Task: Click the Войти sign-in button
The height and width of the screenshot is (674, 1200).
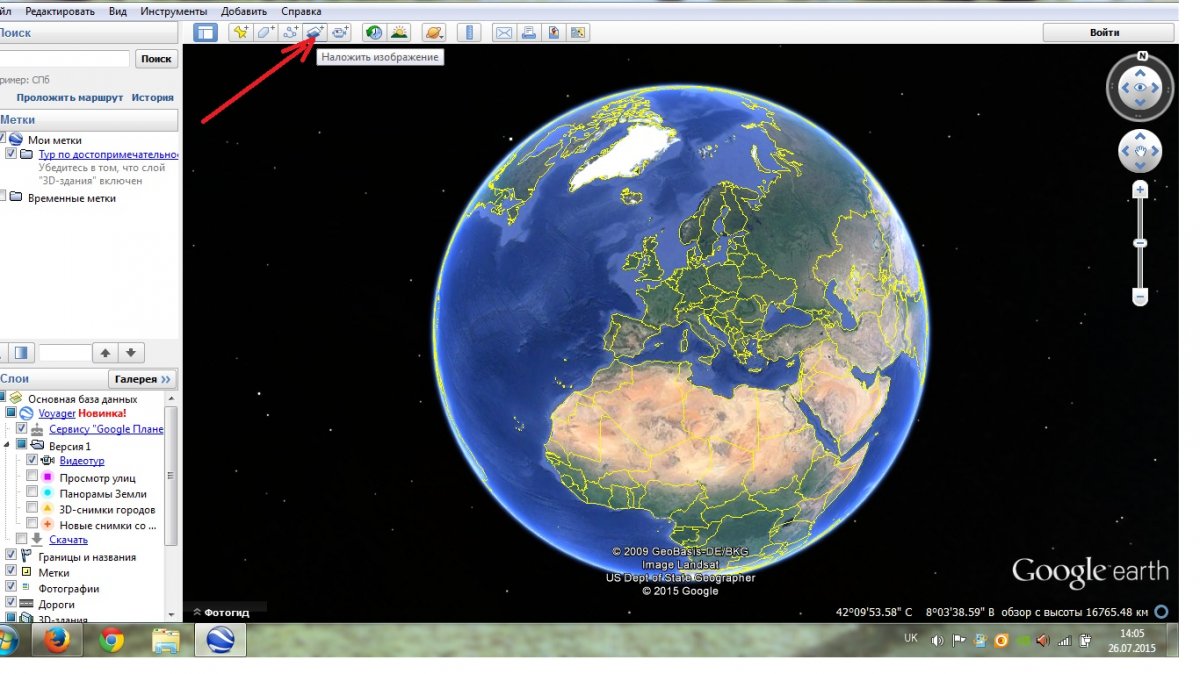Action: pos(1104,33)
